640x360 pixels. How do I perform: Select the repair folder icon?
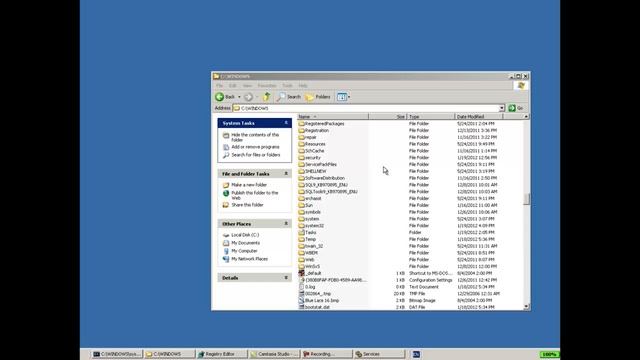301,137
